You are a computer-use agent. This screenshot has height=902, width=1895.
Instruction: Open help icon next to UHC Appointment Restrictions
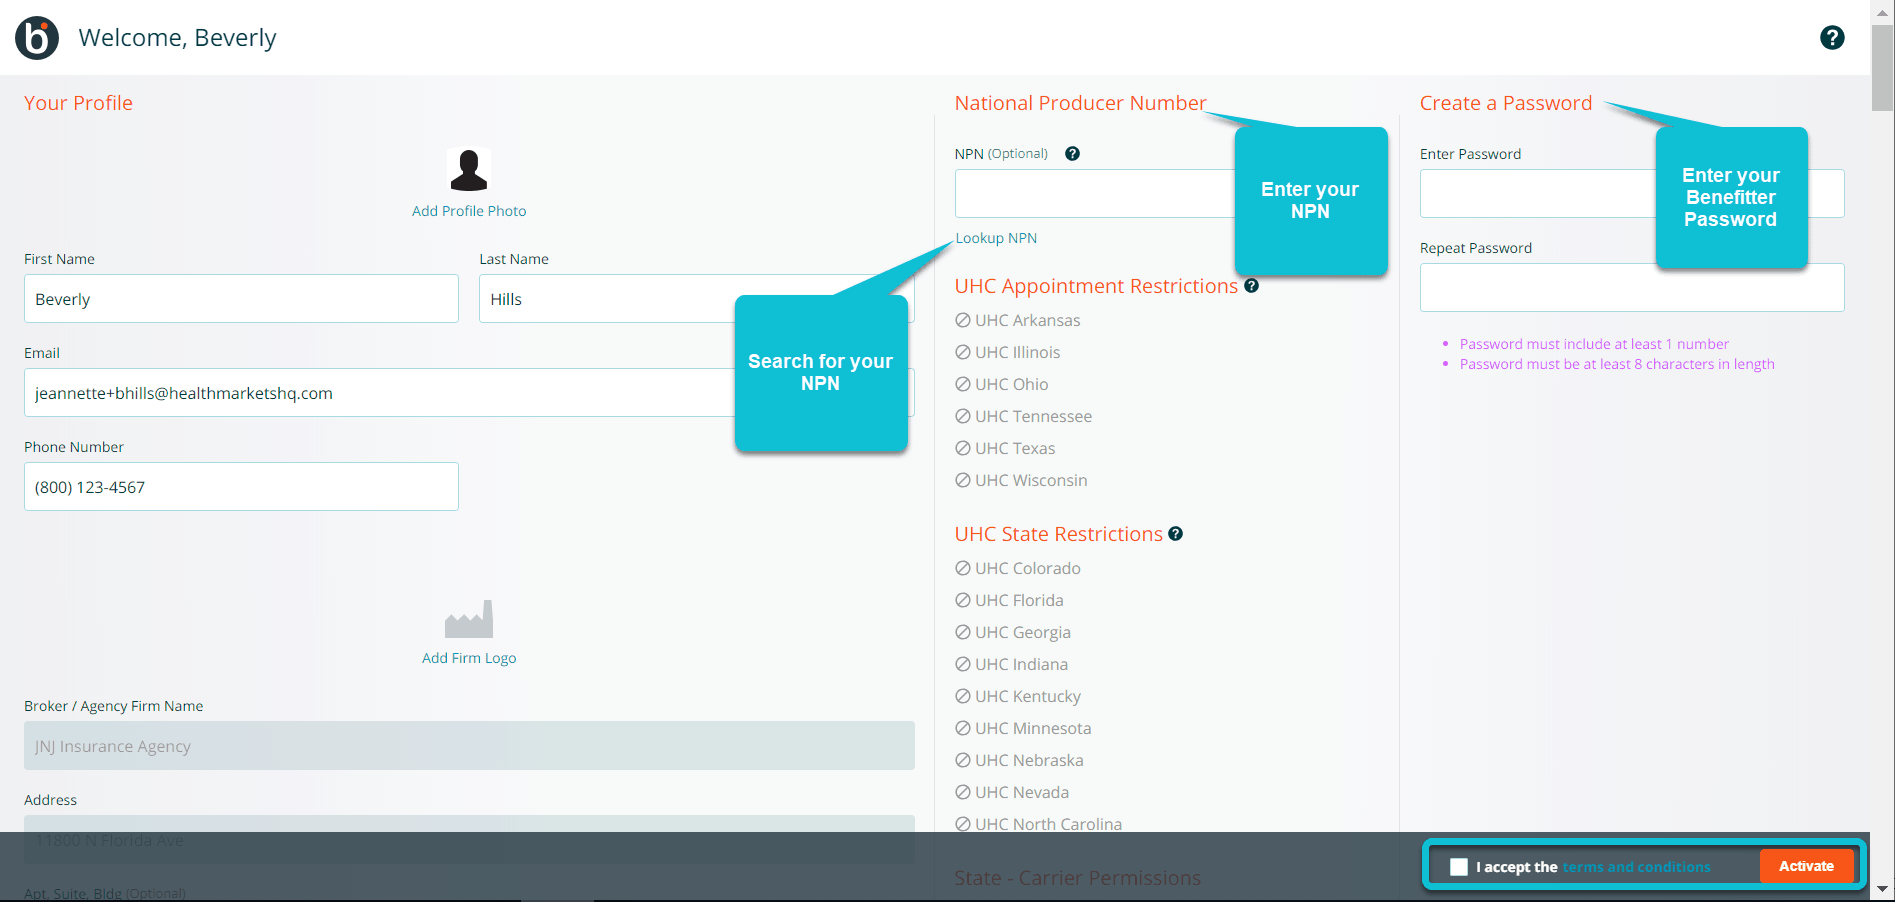pyautogui.click(x=1251, y=286)
